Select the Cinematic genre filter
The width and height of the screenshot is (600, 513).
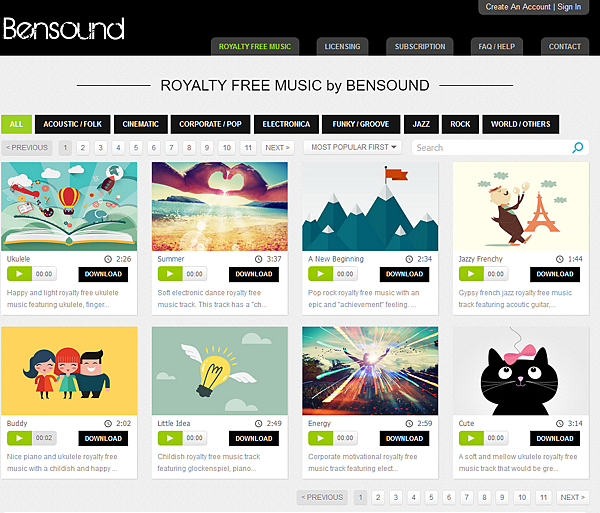[140, 124]
